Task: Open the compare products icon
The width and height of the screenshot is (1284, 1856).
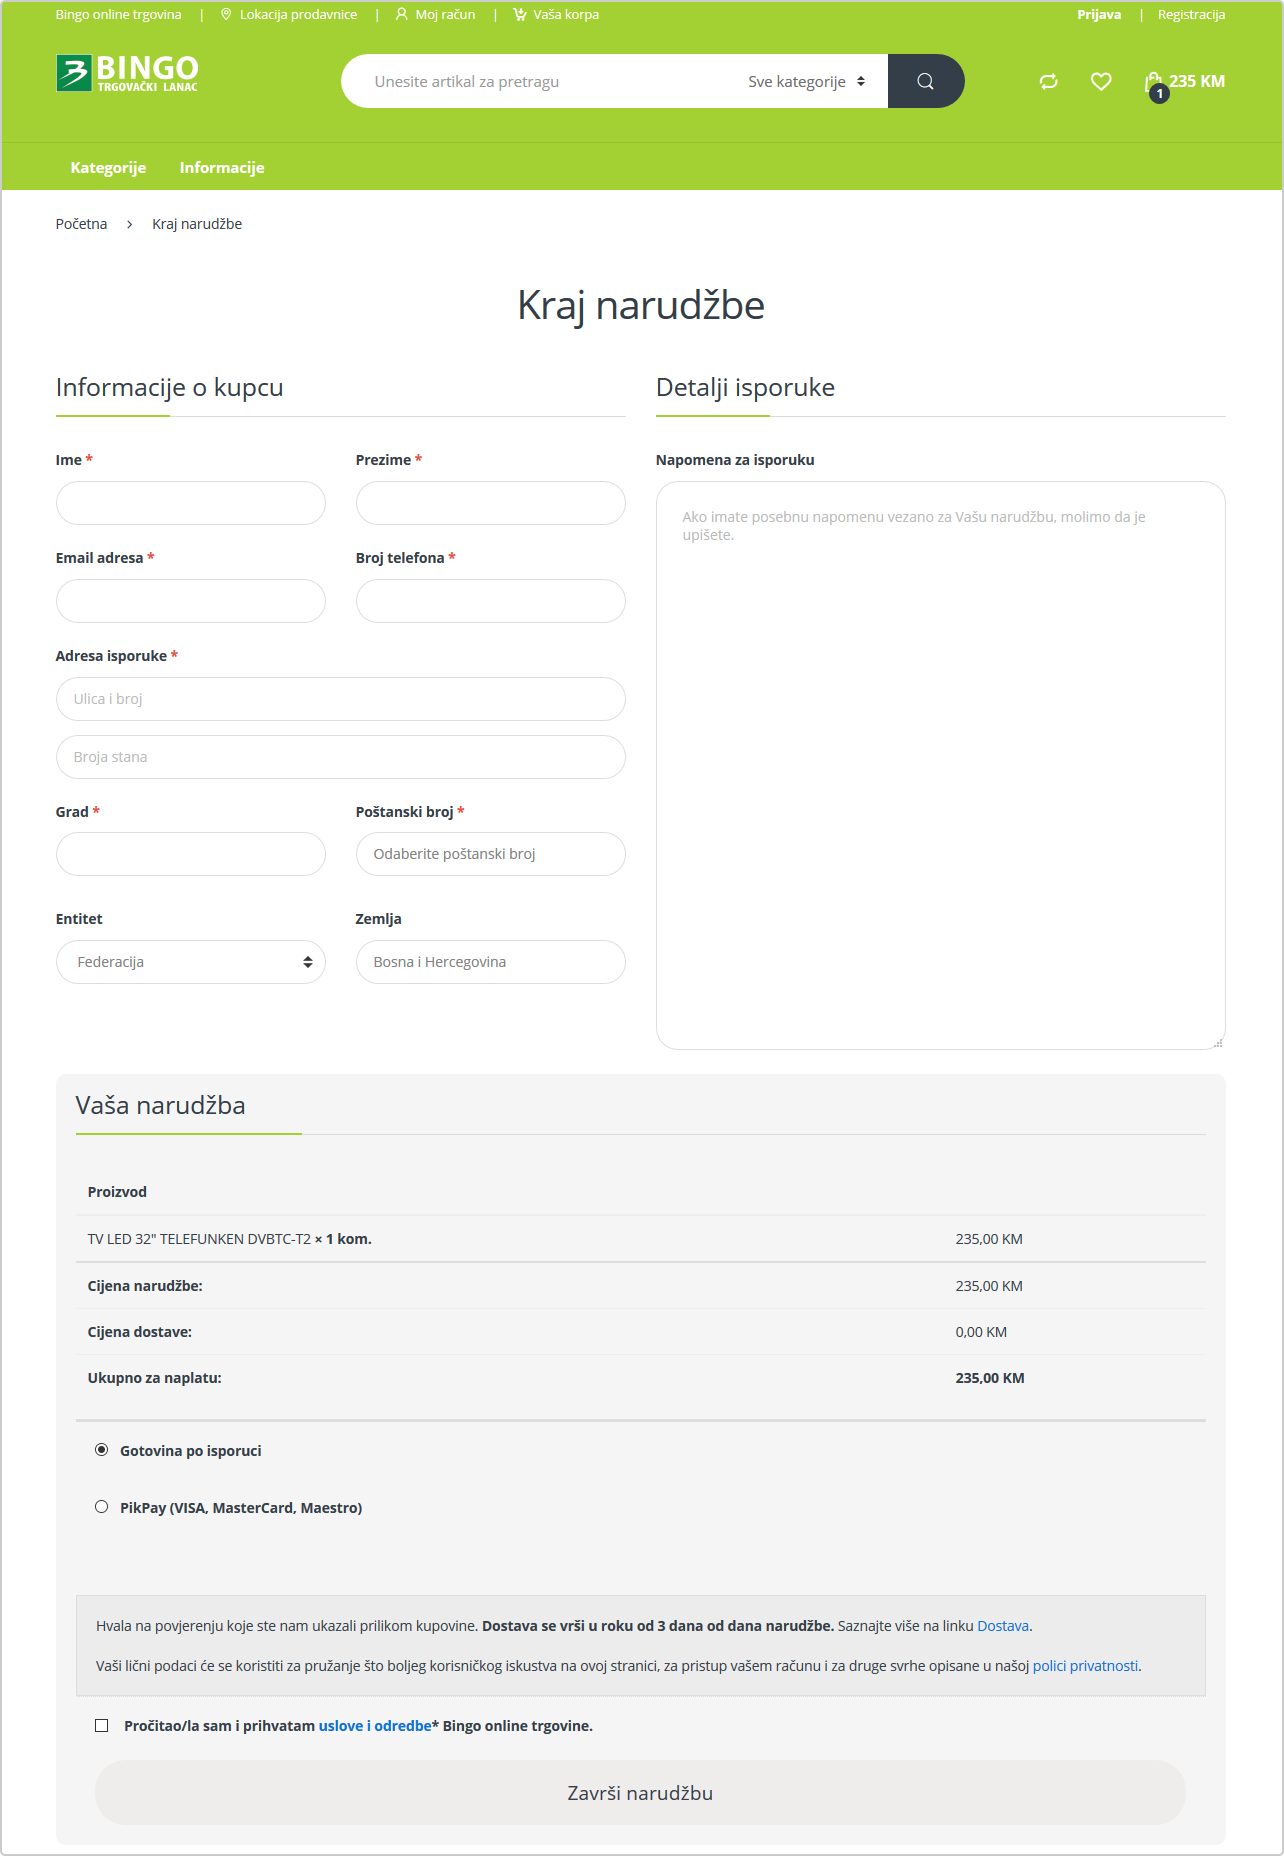Action: [x=1048, y=82]
